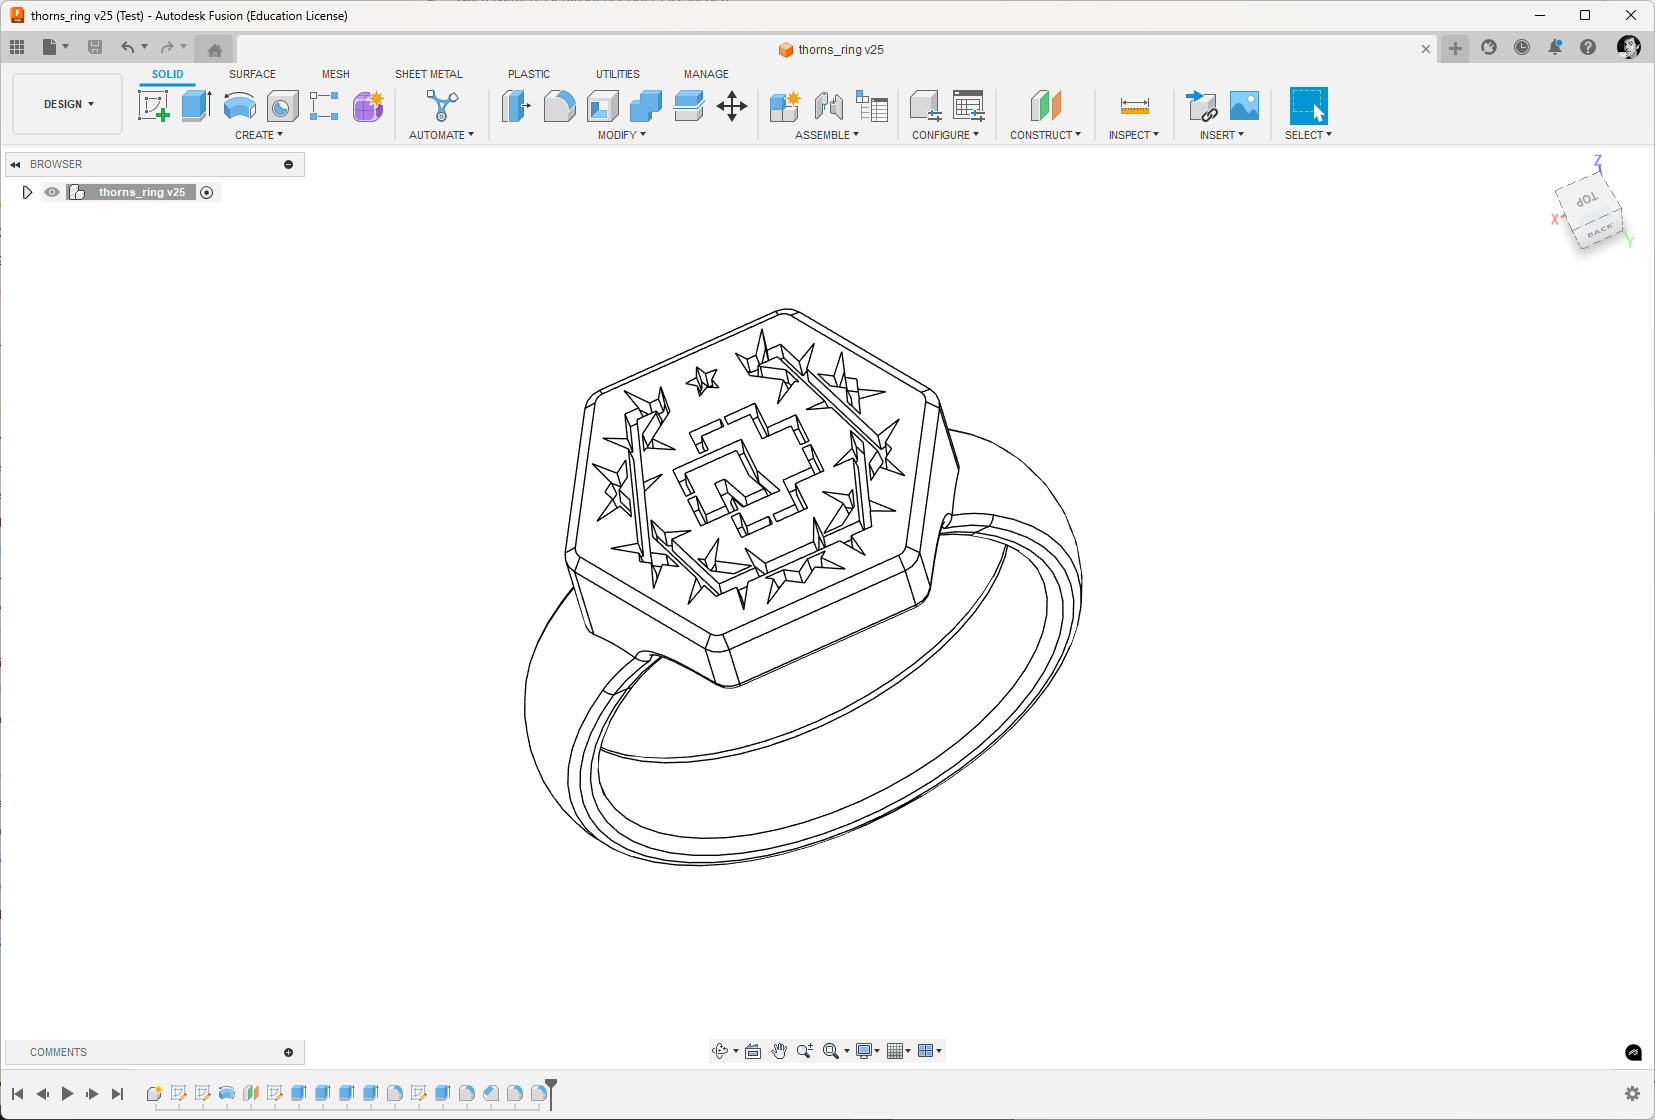Open a new design tab
The image size is (1655, 1120).
1455,48
